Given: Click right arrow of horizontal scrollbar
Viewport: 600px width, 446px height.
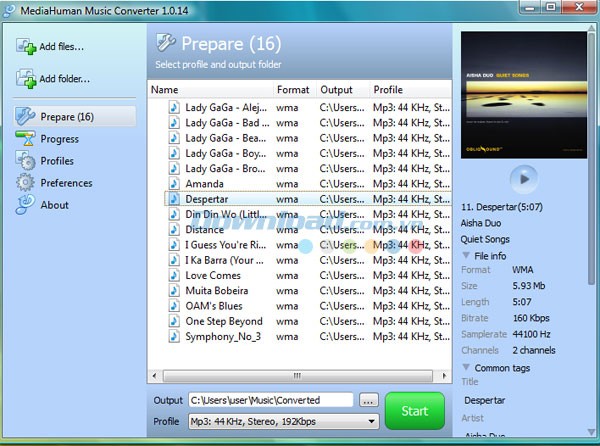Looking at the screenshot, I should [x=444, y=376].
